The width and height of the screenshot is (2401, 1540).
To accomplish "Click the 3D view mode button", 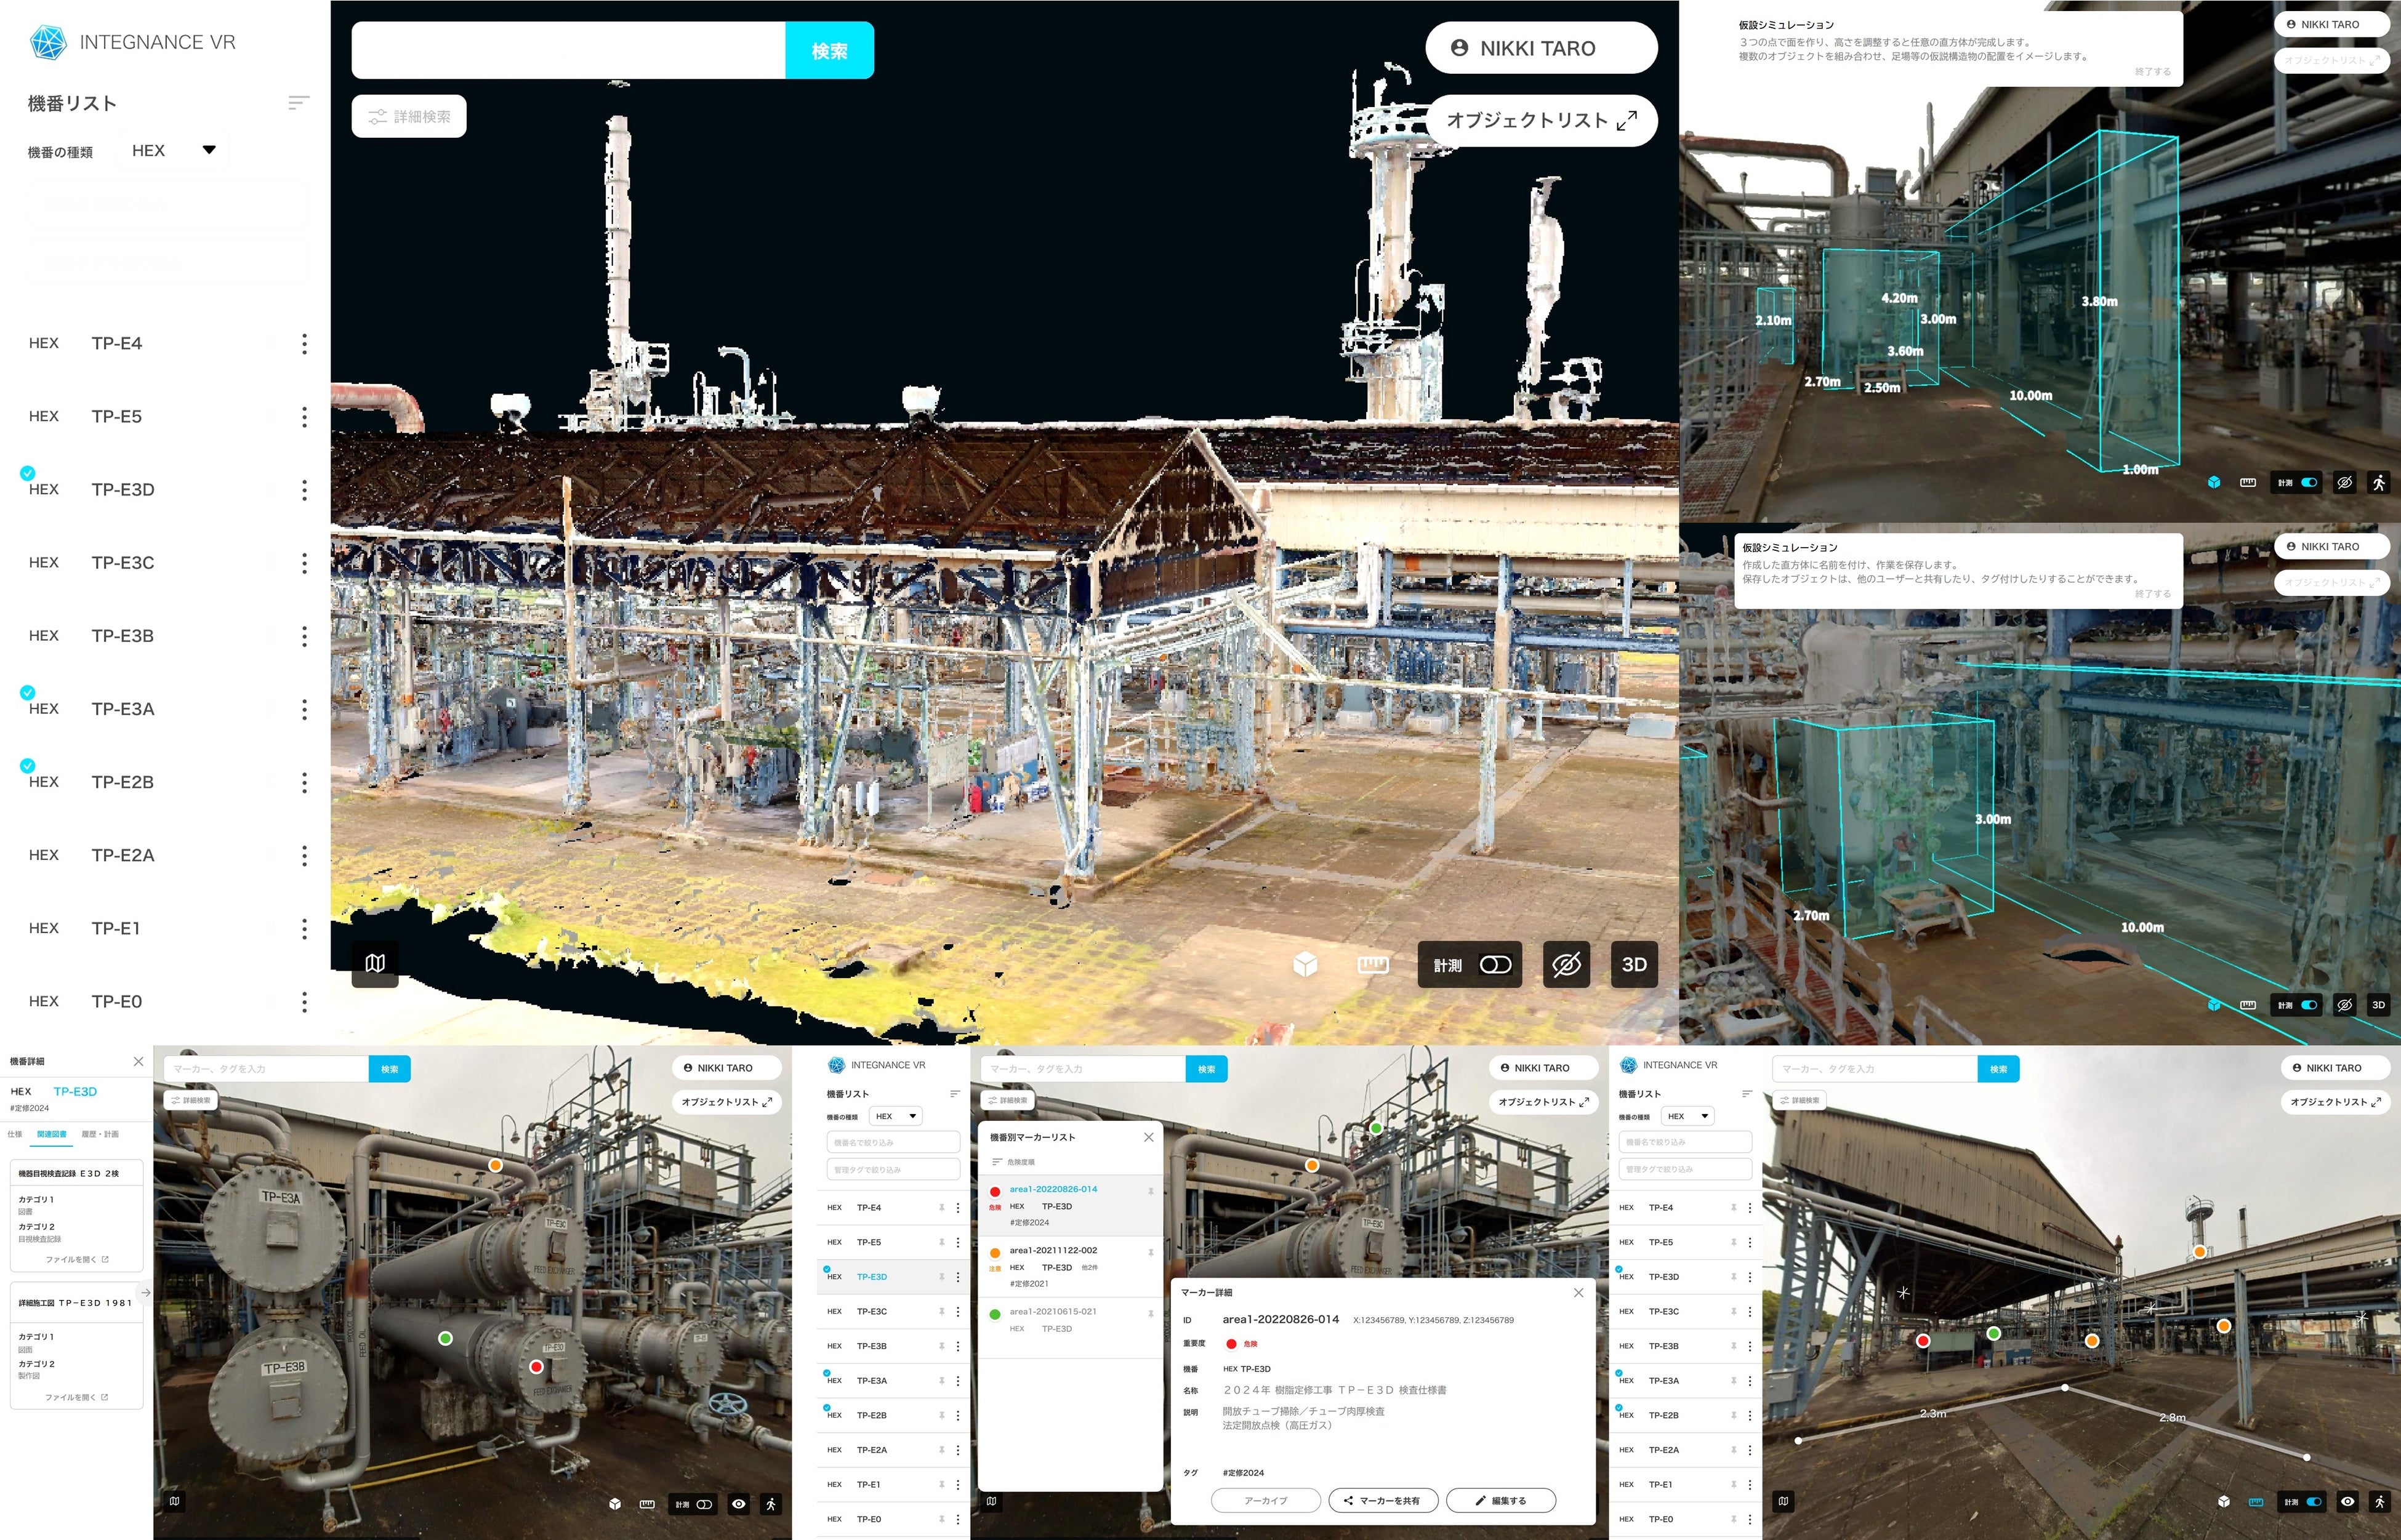I will point(1634,964).
